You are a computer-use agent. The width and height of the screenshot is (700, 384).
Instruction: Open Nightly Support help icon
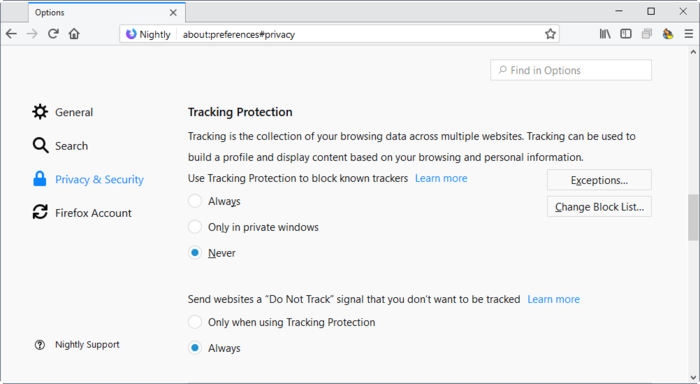point(40,345)
